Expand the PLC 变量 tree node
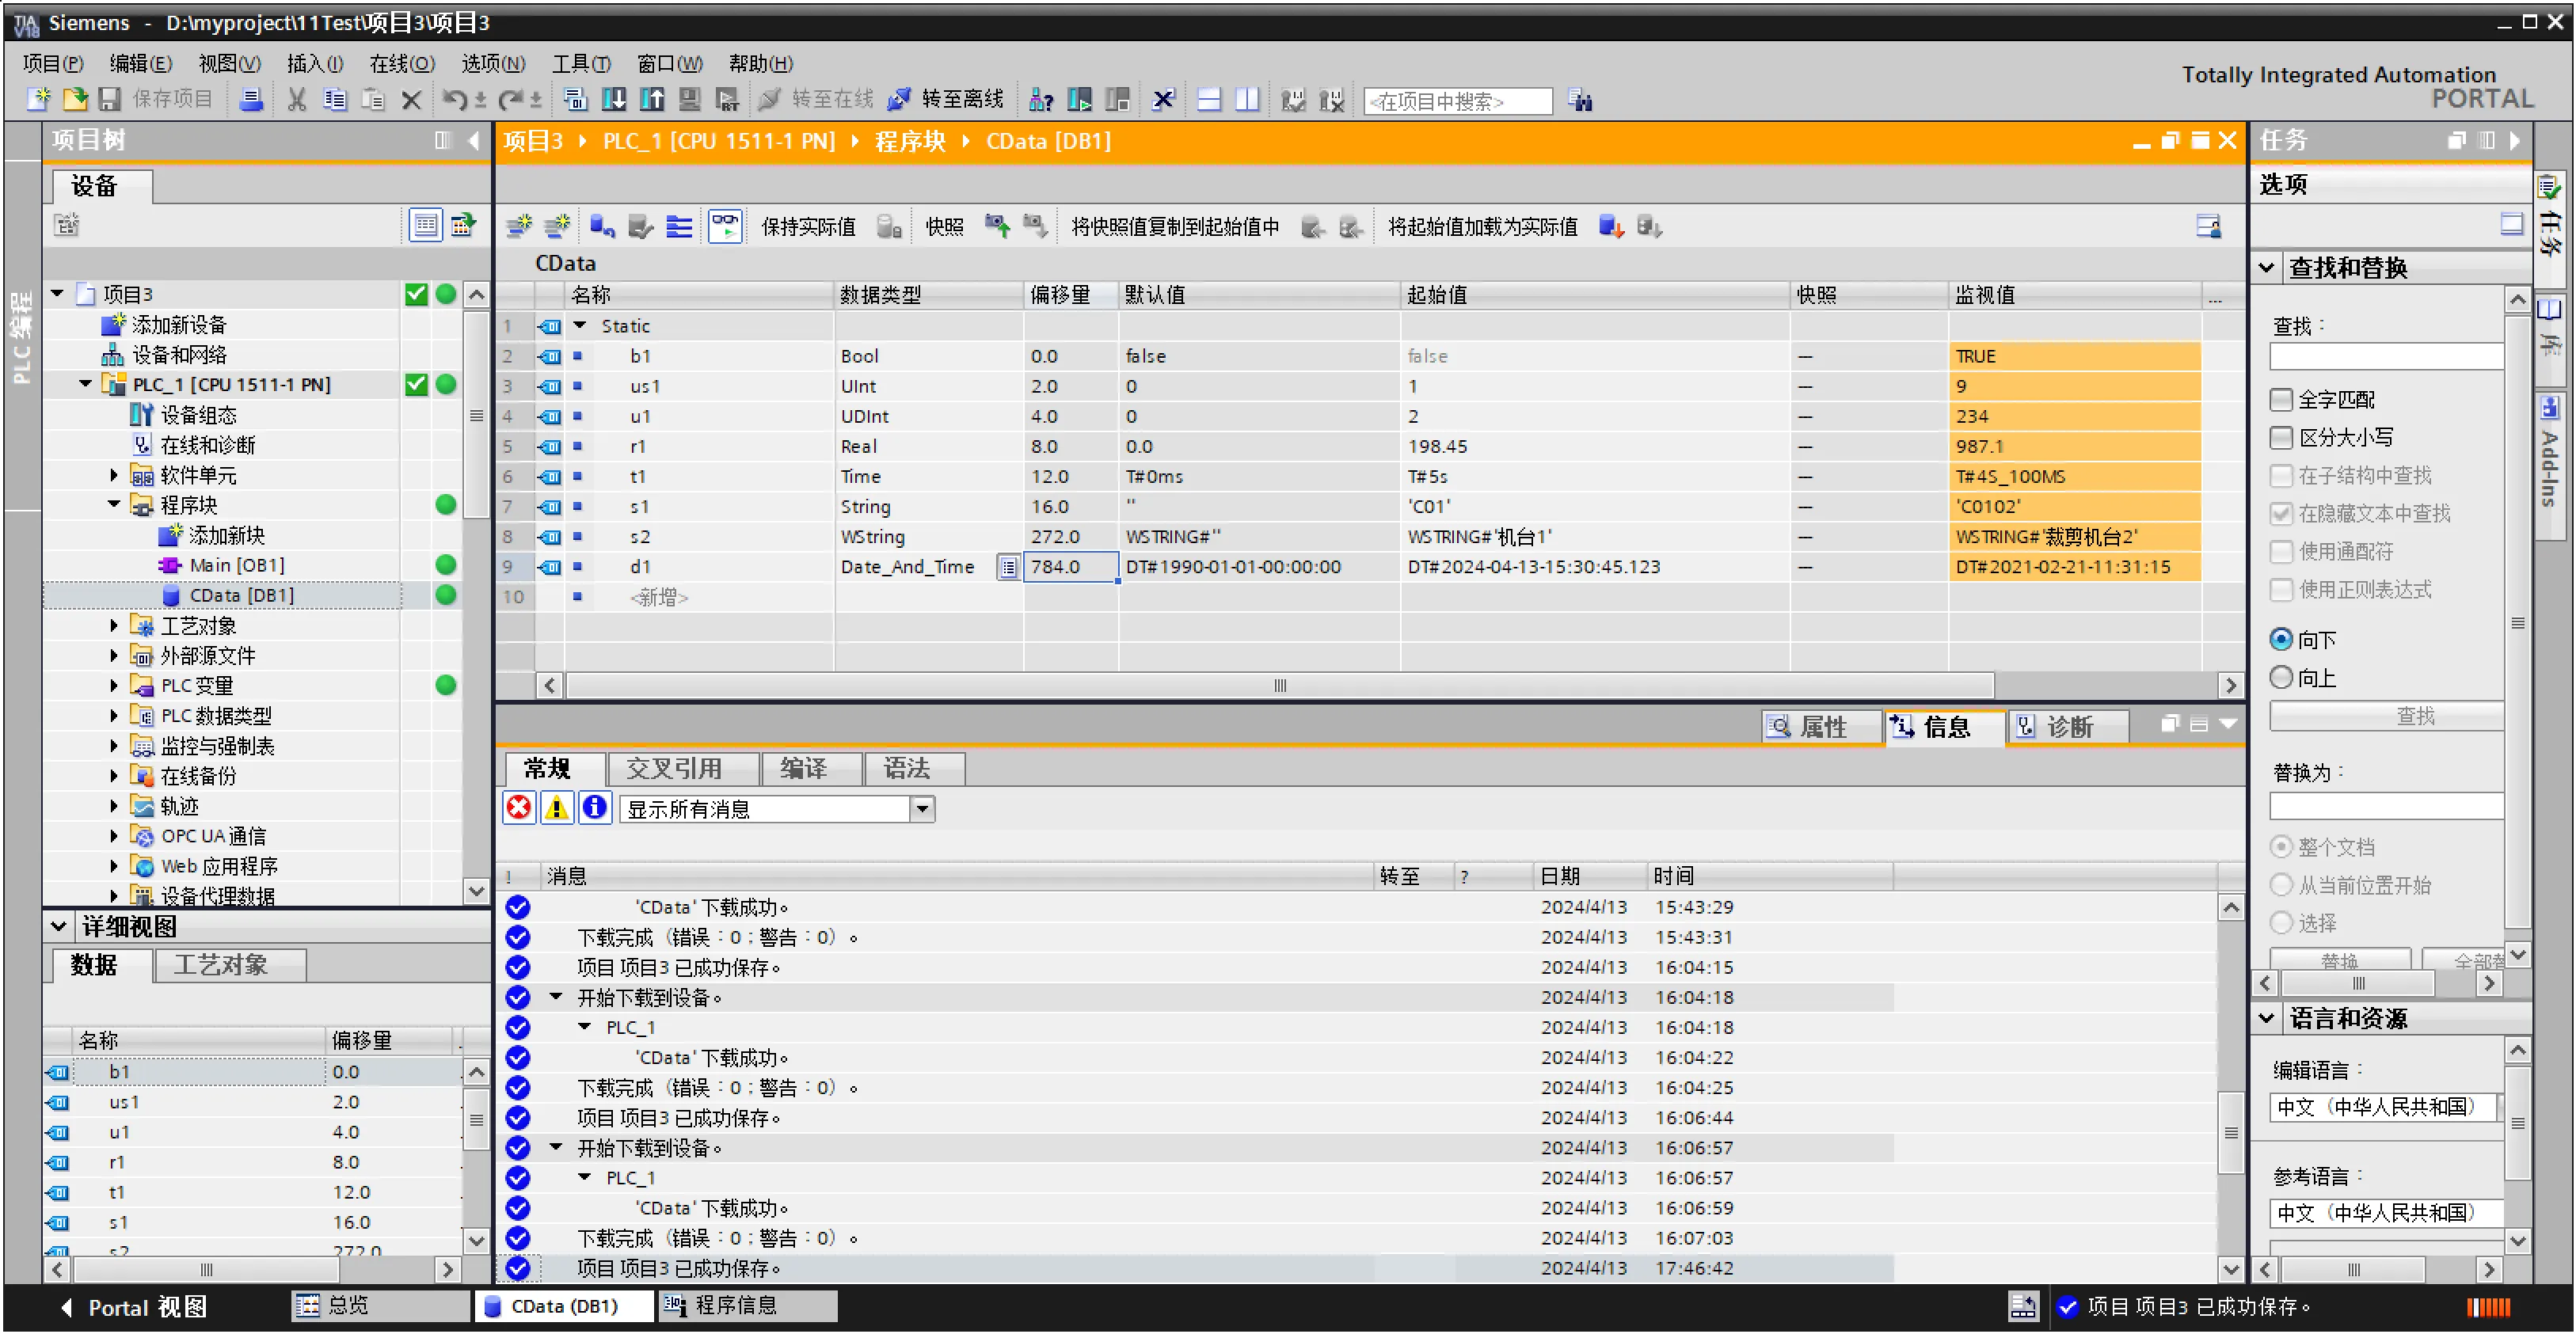 coord(114,686)
